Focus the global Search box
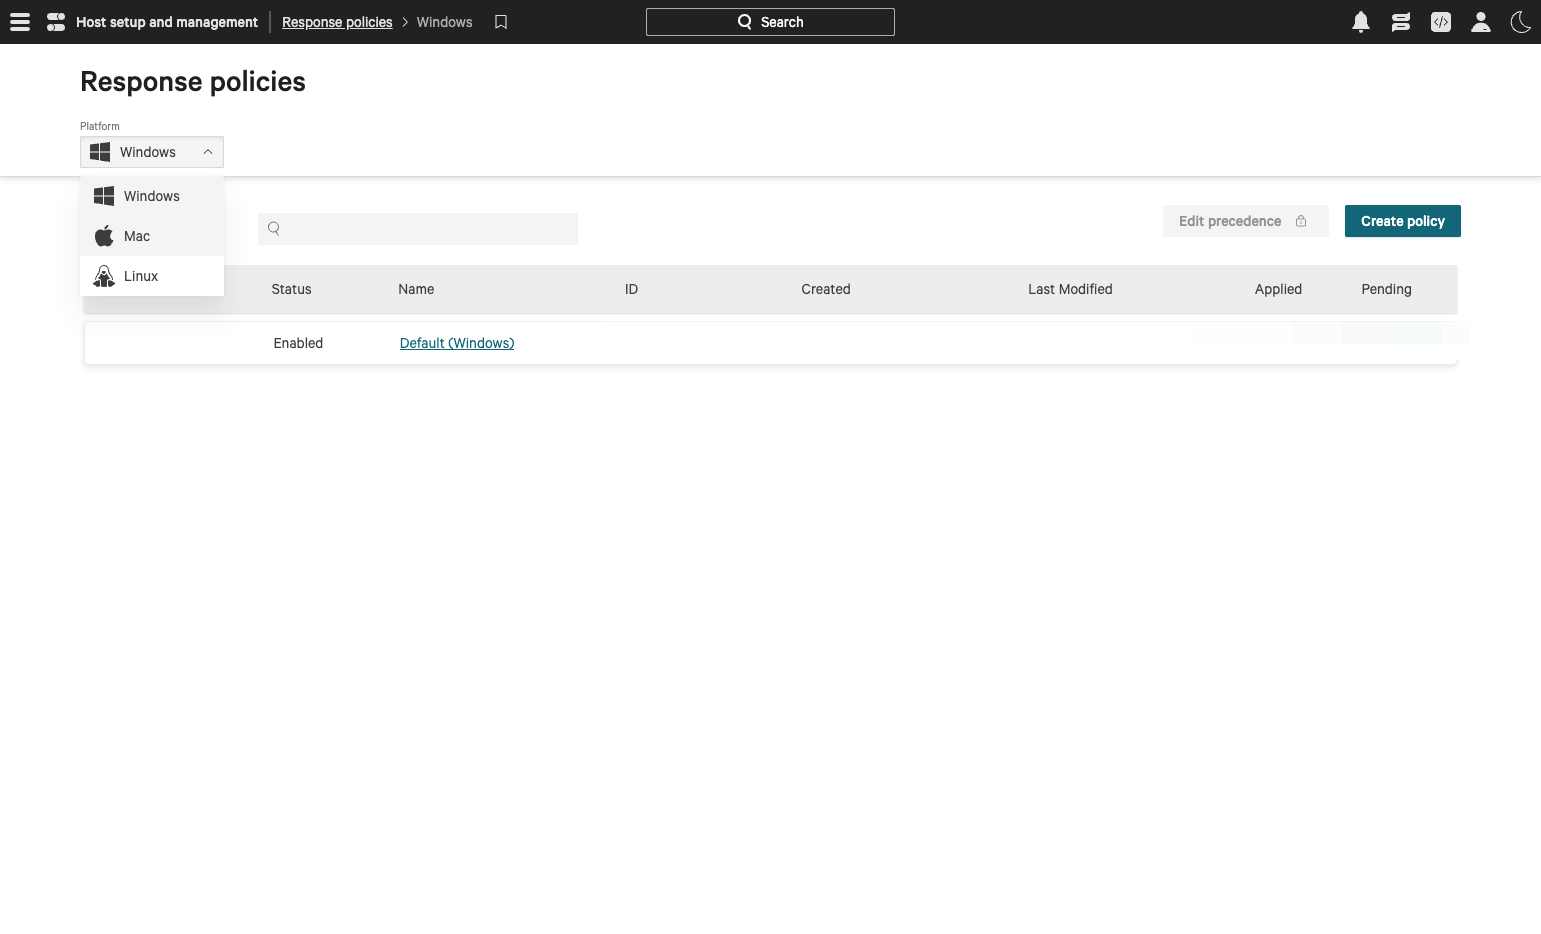This screenshot has height=934, width=1541. click(x=770, y=22)
